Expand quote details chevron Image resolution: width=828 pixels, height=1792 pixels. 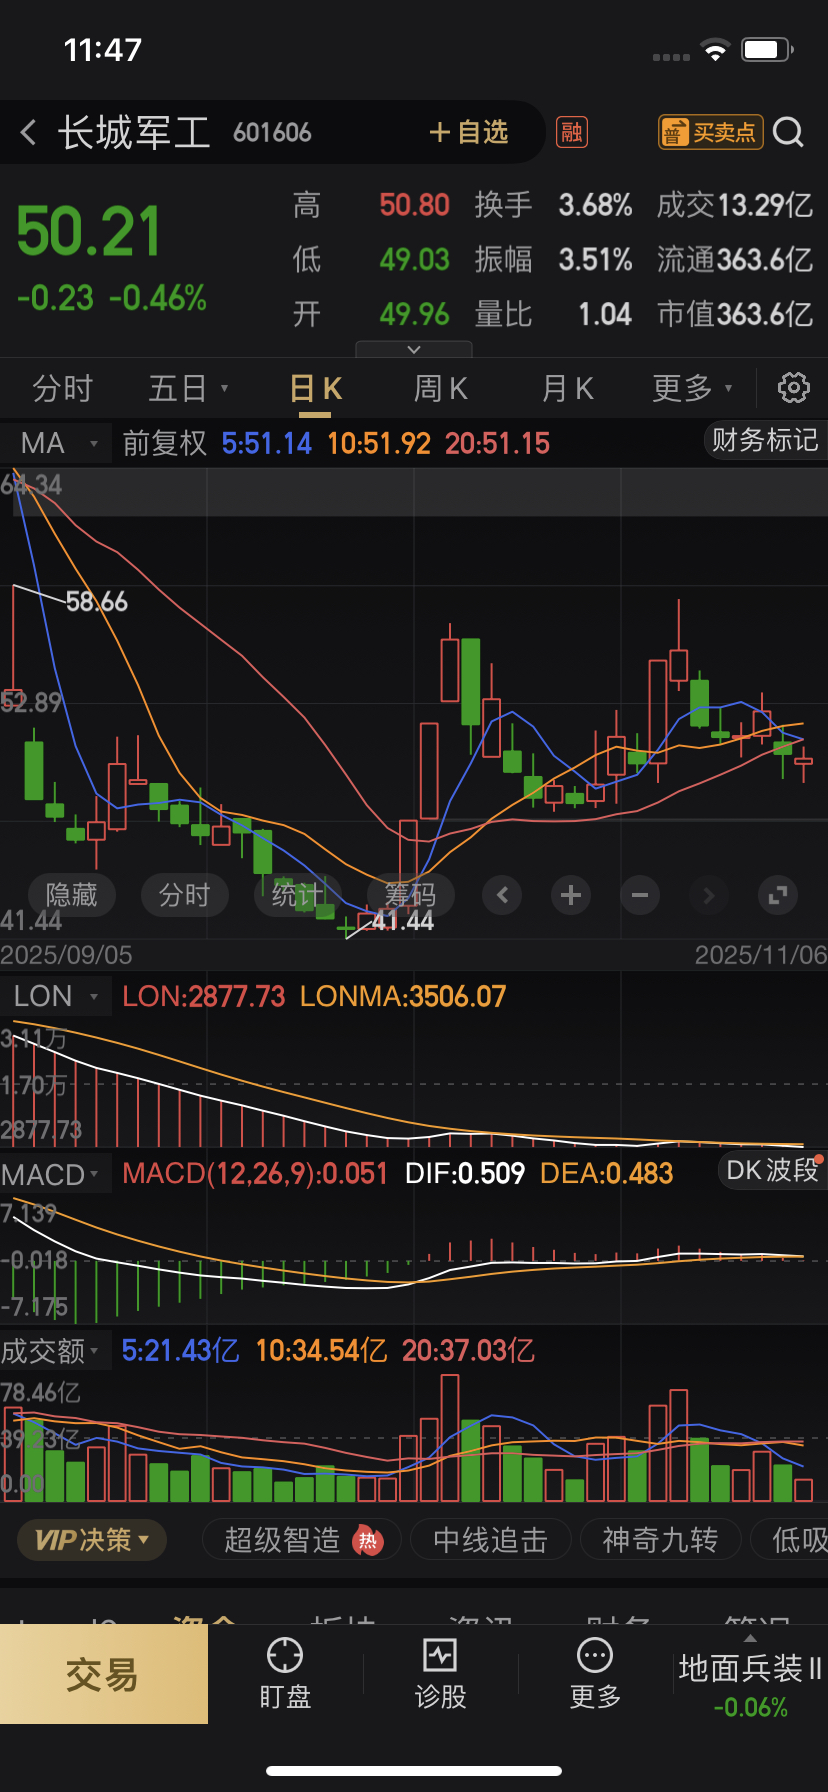(x=414, y=349)
